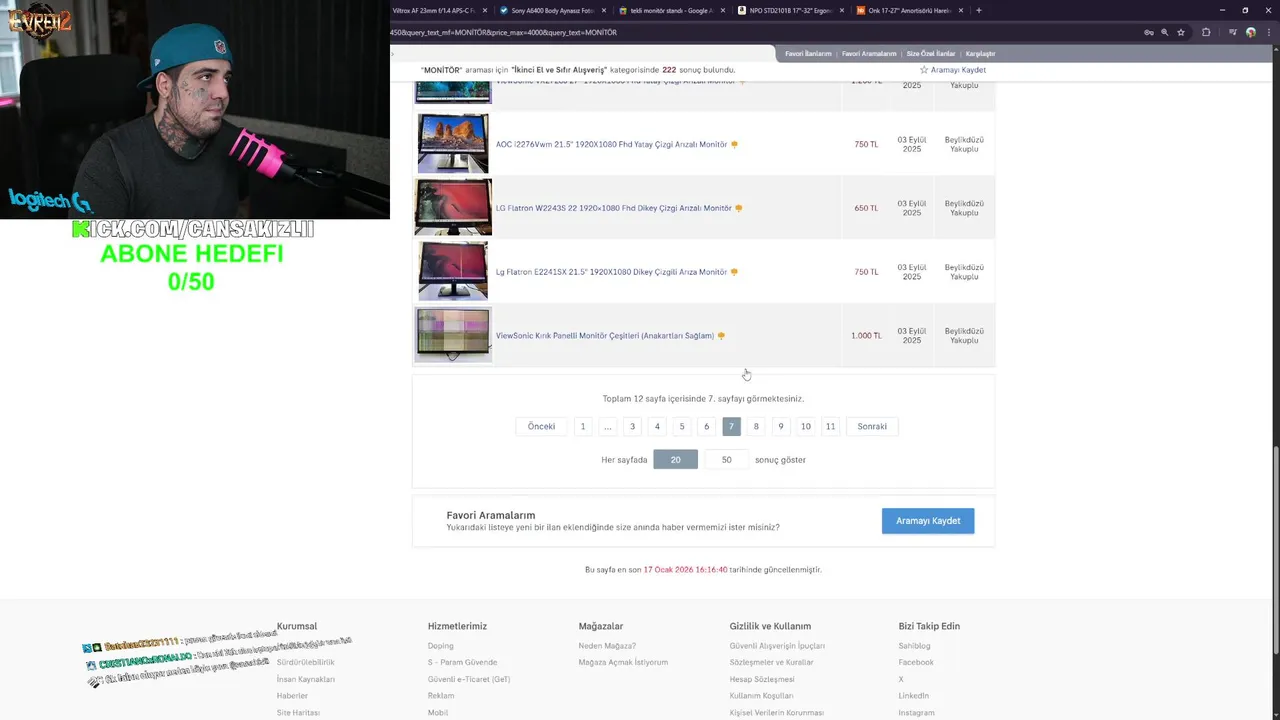
Task: Open Size Özel İlanlar menu item
Action: [x=931, y=53]
